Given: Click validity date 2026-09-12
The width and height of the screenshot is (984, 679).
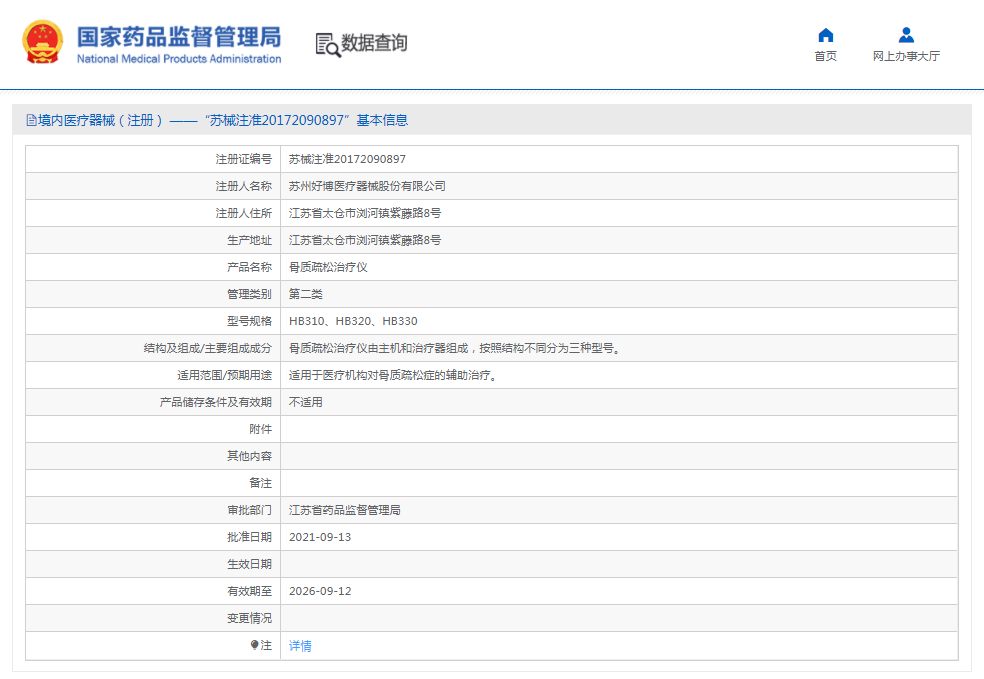Looking at the screenshot, I should tap(320, 591).
